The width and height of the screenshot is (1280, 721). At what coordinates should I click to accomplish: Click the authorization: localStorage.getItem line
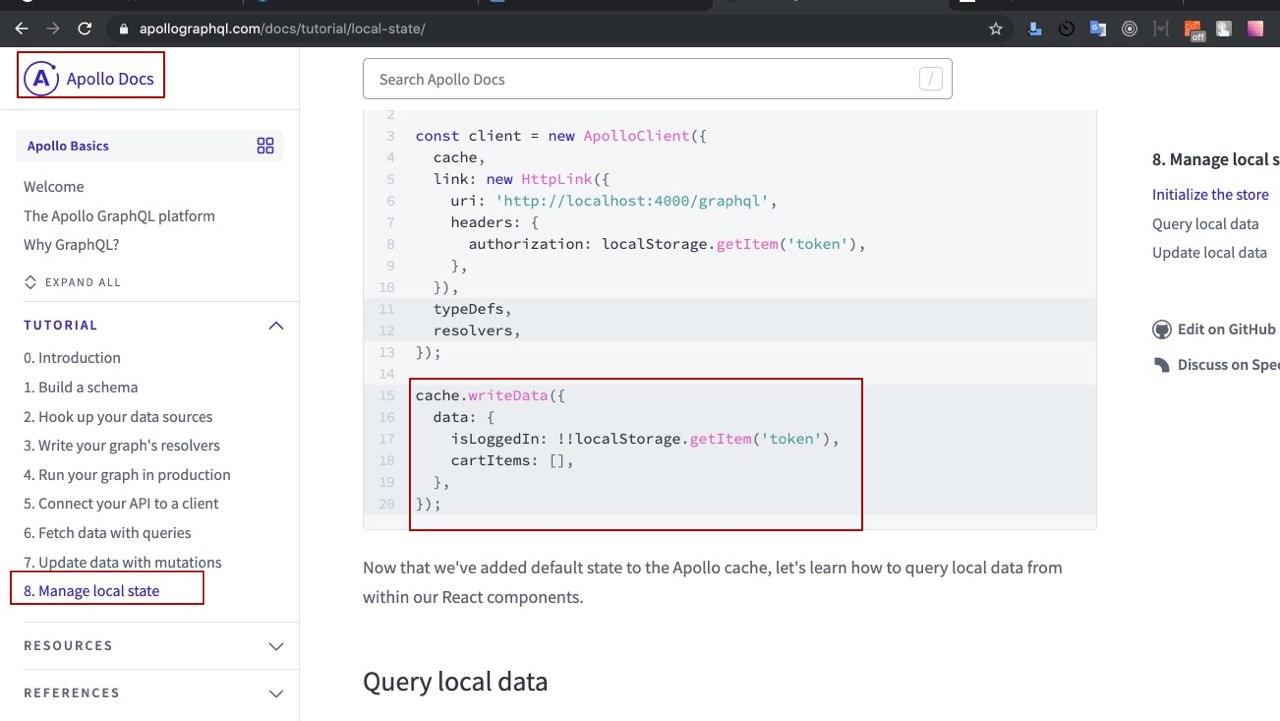pyautogui.click(x=667, y=244)
